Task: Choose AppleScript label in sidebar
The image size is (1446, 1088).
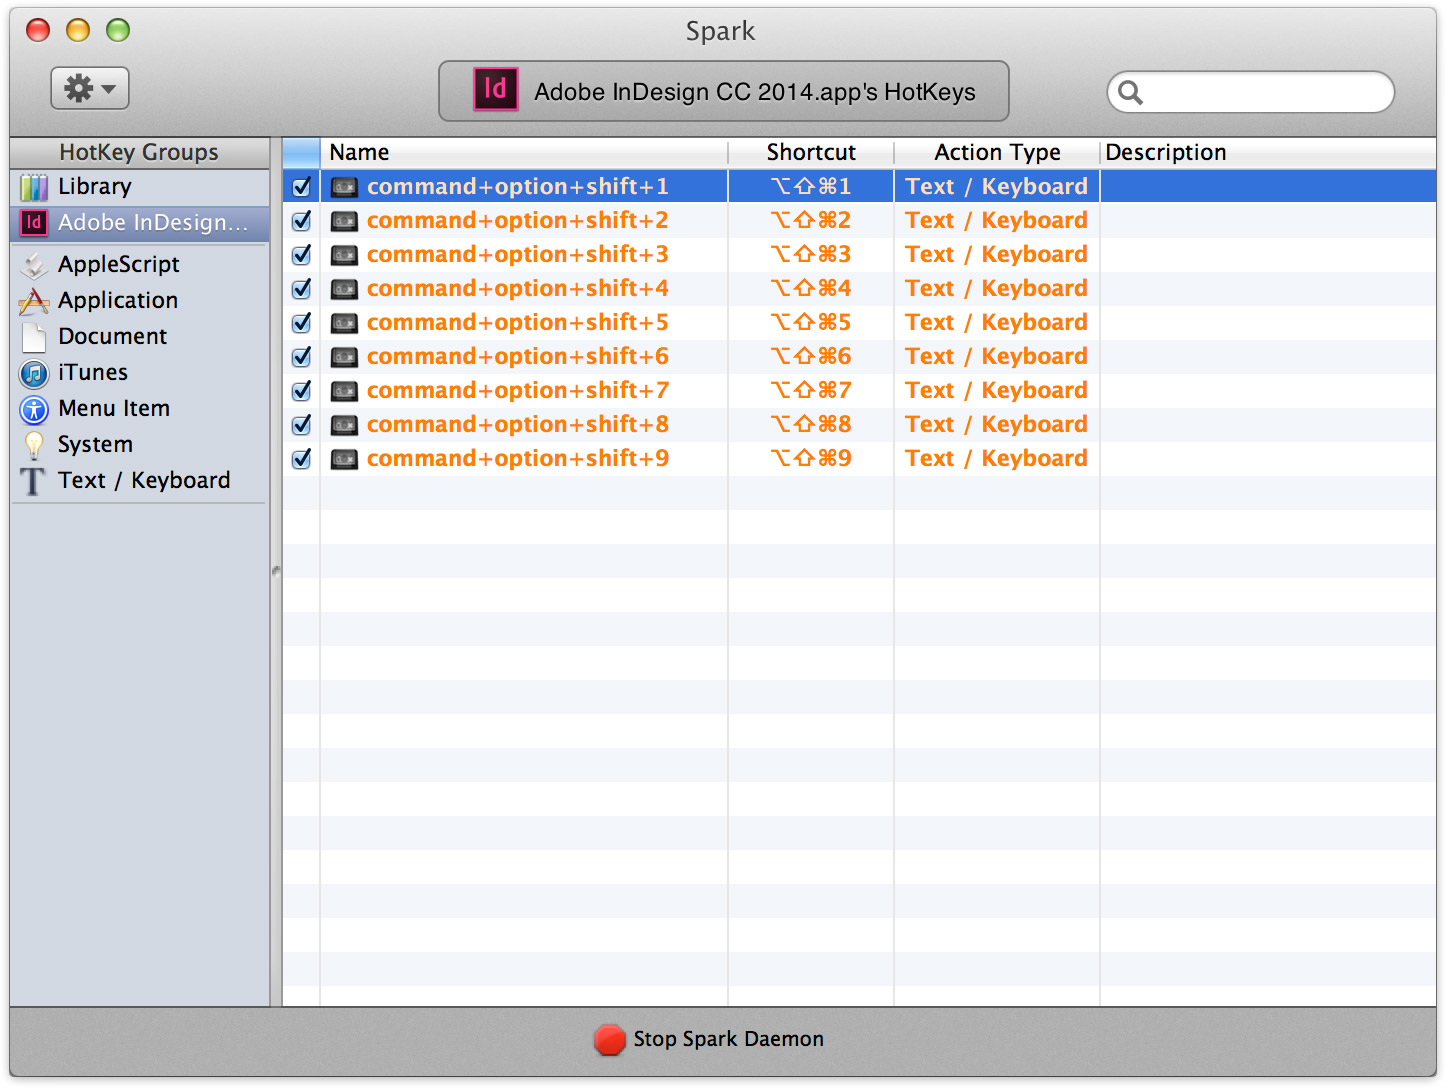Action: click(119, 265)
